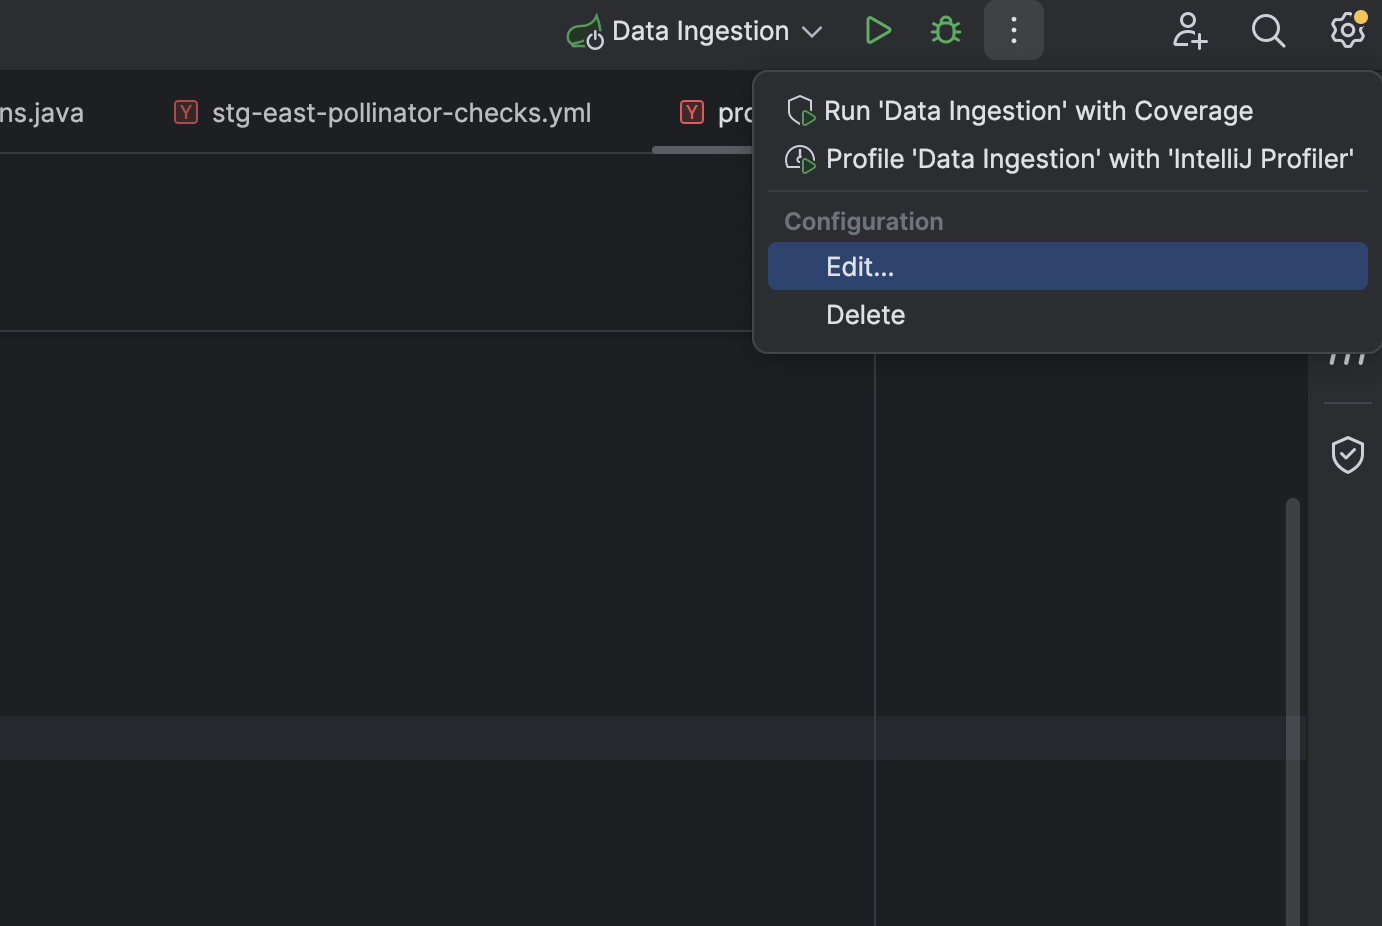Select Edit... configuration entry
The width and height of the screenshot is (1382, 926).
click(1067, 266)
